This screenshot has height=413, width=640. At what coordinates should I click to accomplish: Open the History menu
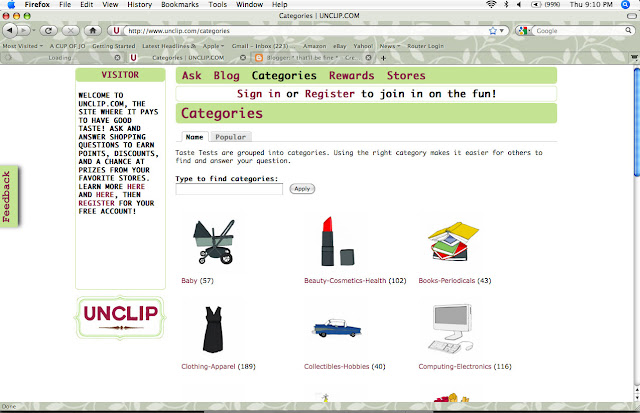pyautogui.click(x=139, y=4)
